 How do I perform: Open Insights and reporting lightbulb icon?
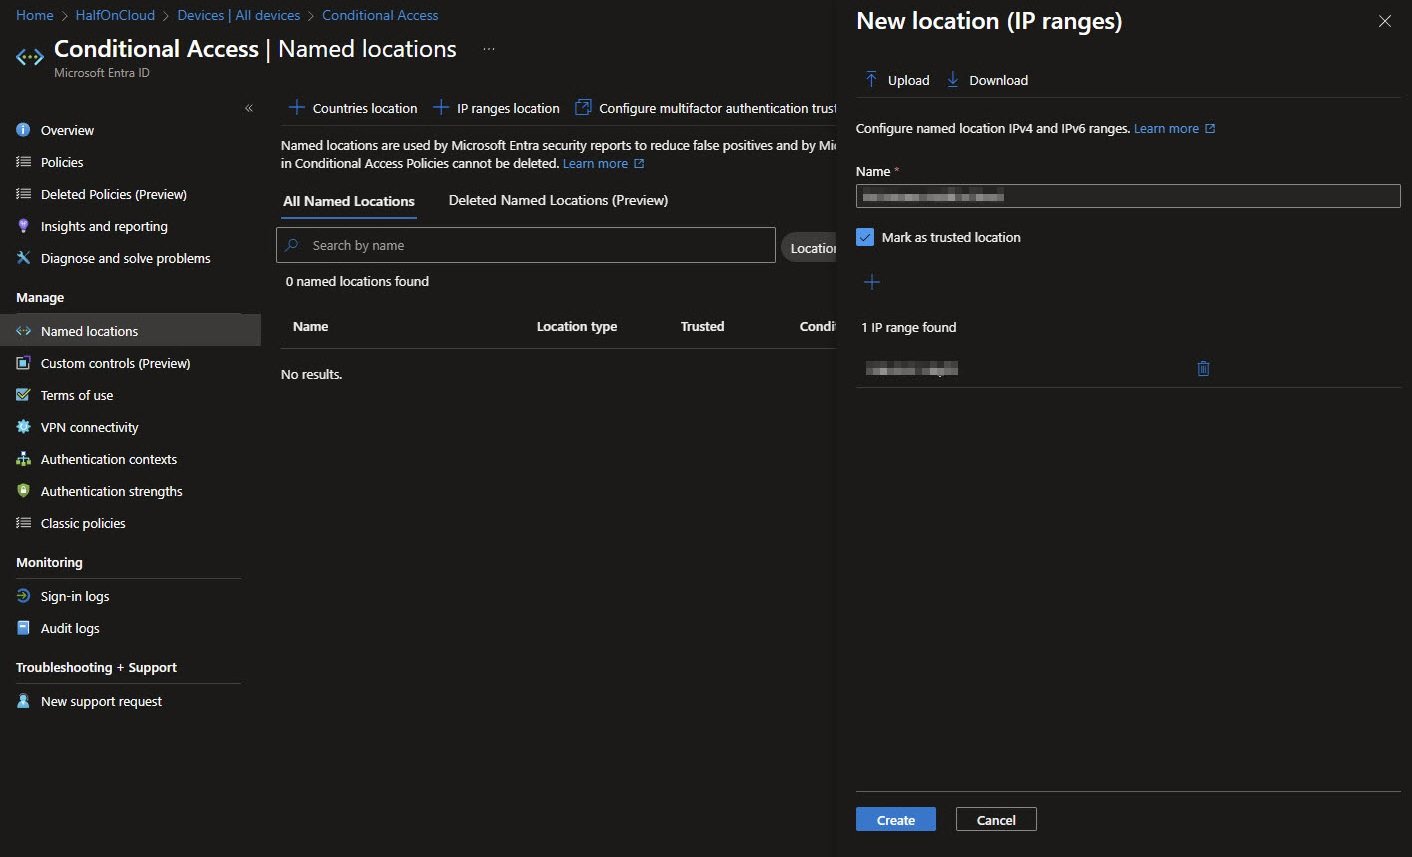tap(24, 226)
